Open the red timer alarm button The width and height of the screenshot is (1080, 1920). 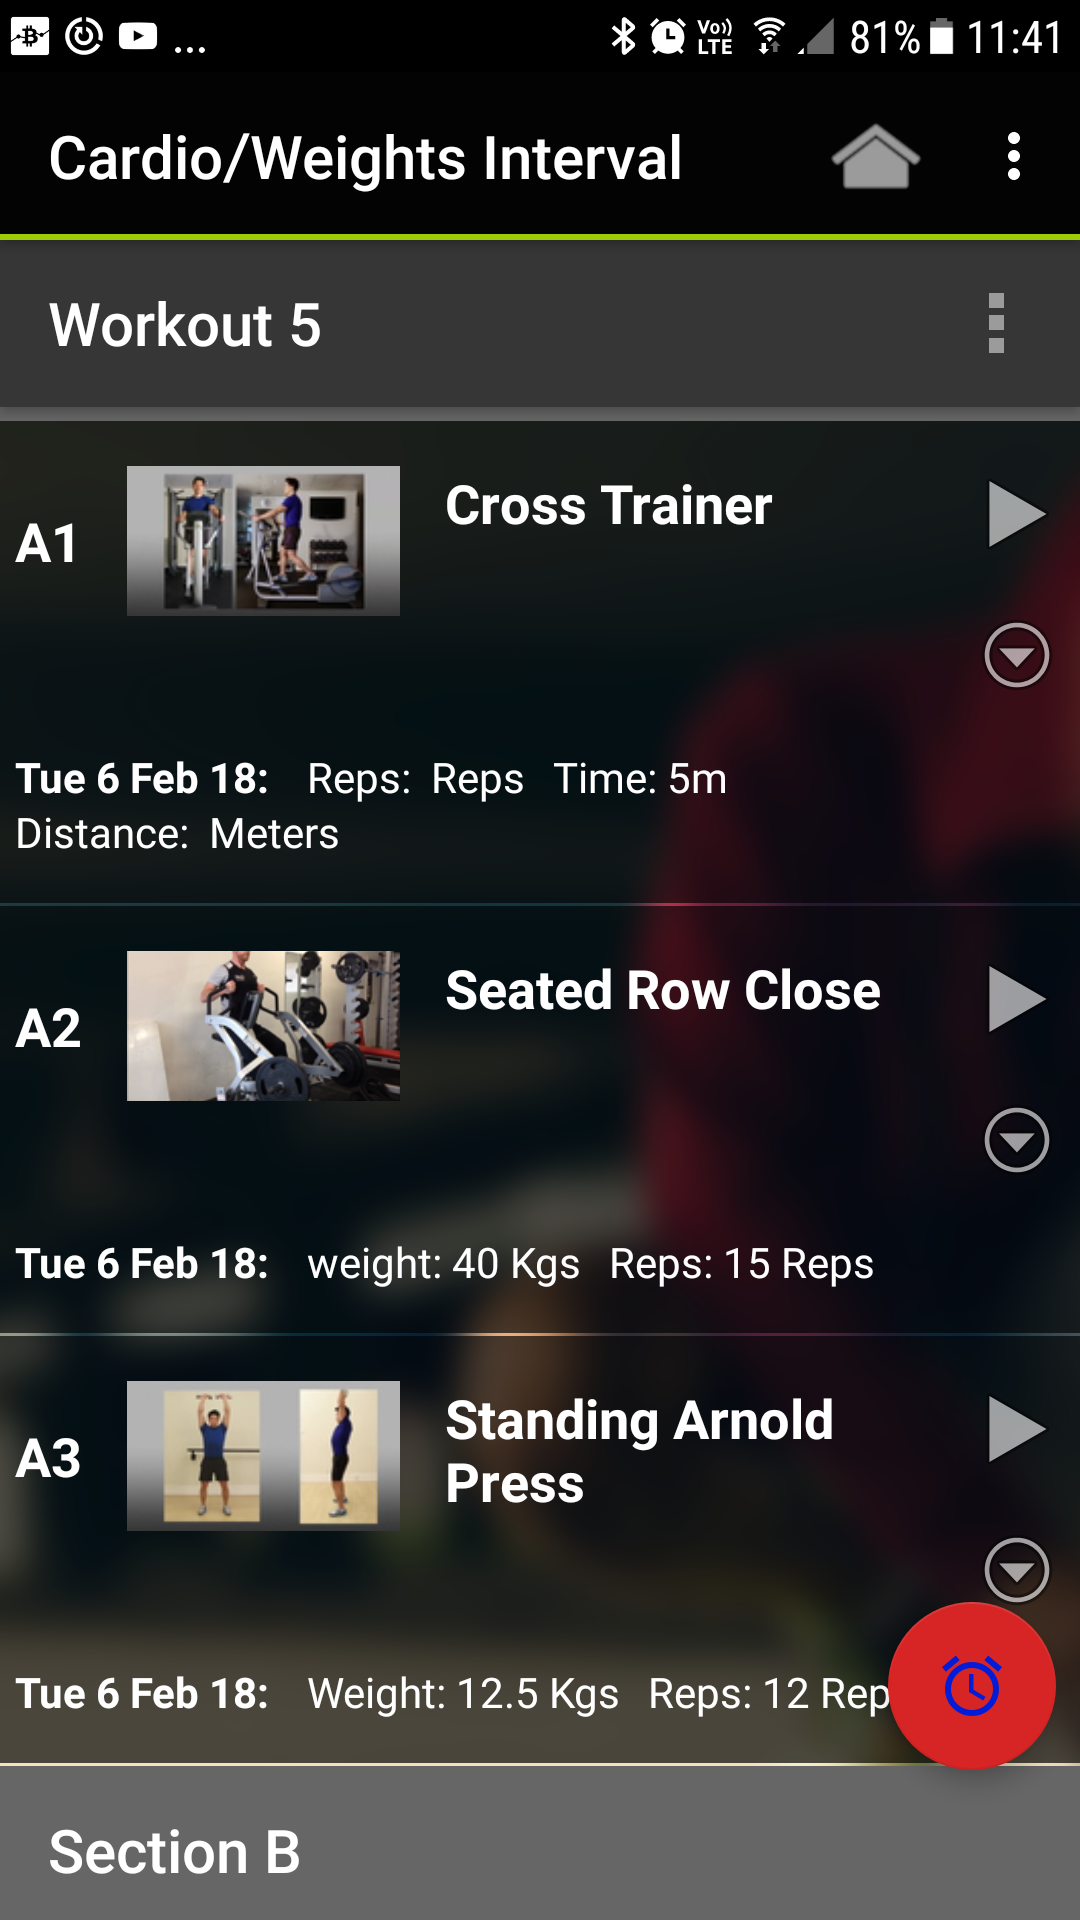(x=971, y=1686)
